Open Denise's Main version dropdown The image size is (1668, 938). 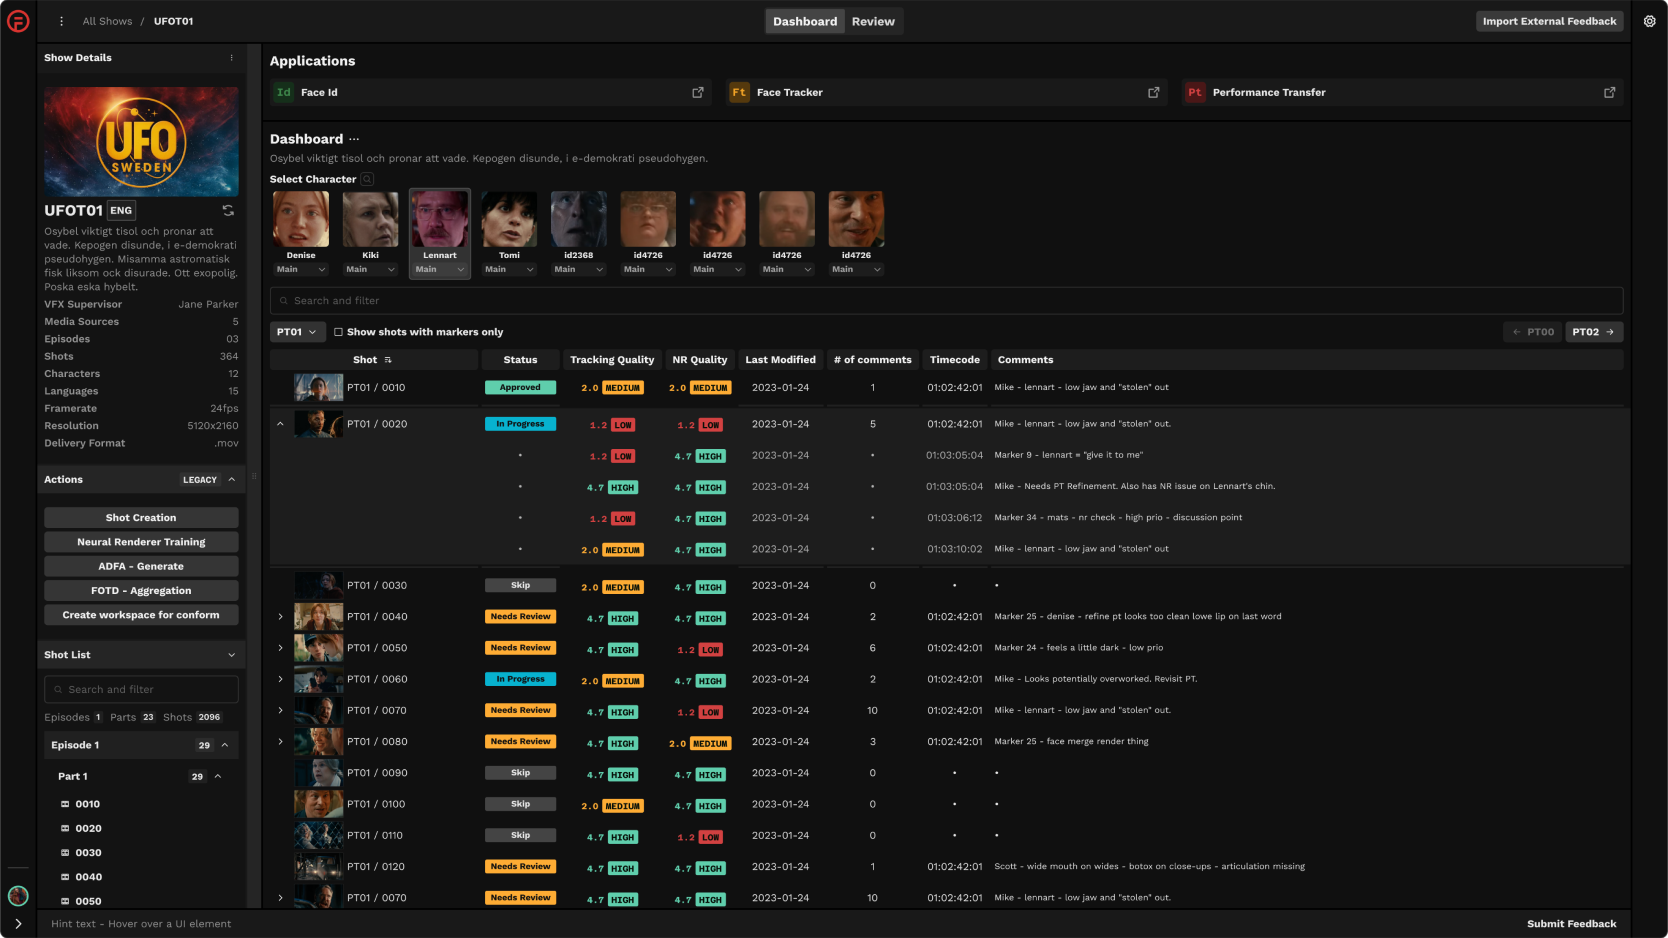pos(301,269)
